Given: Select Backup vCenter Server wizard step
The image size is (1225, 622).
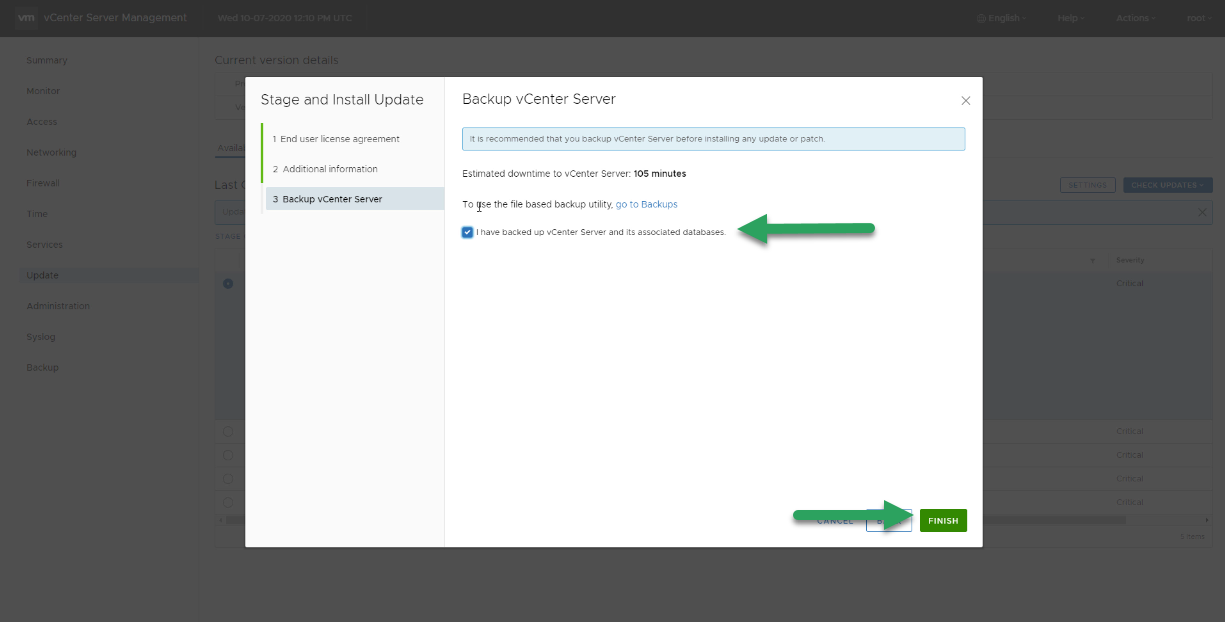Looking at the screenshot, I should (x=355, y=199).
